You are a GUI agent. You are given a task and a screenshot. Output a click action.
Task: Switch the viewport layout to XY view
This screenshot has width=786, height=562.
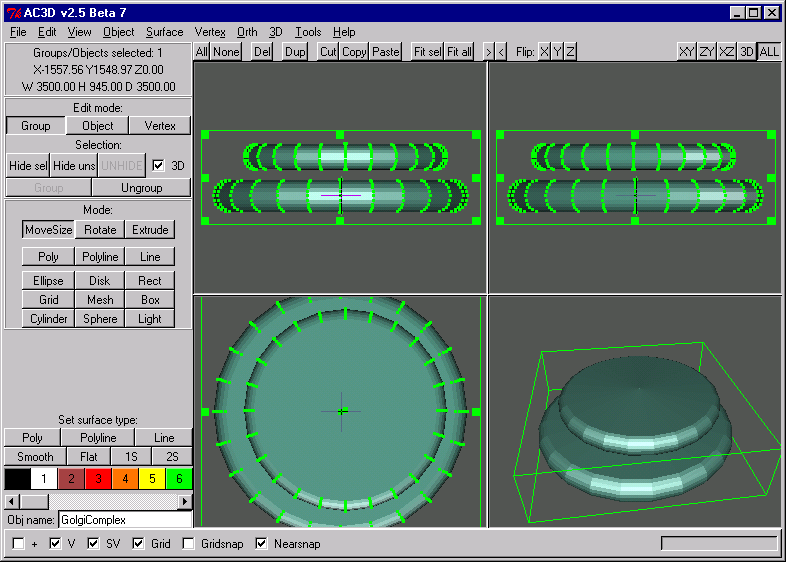coord(686,51)
